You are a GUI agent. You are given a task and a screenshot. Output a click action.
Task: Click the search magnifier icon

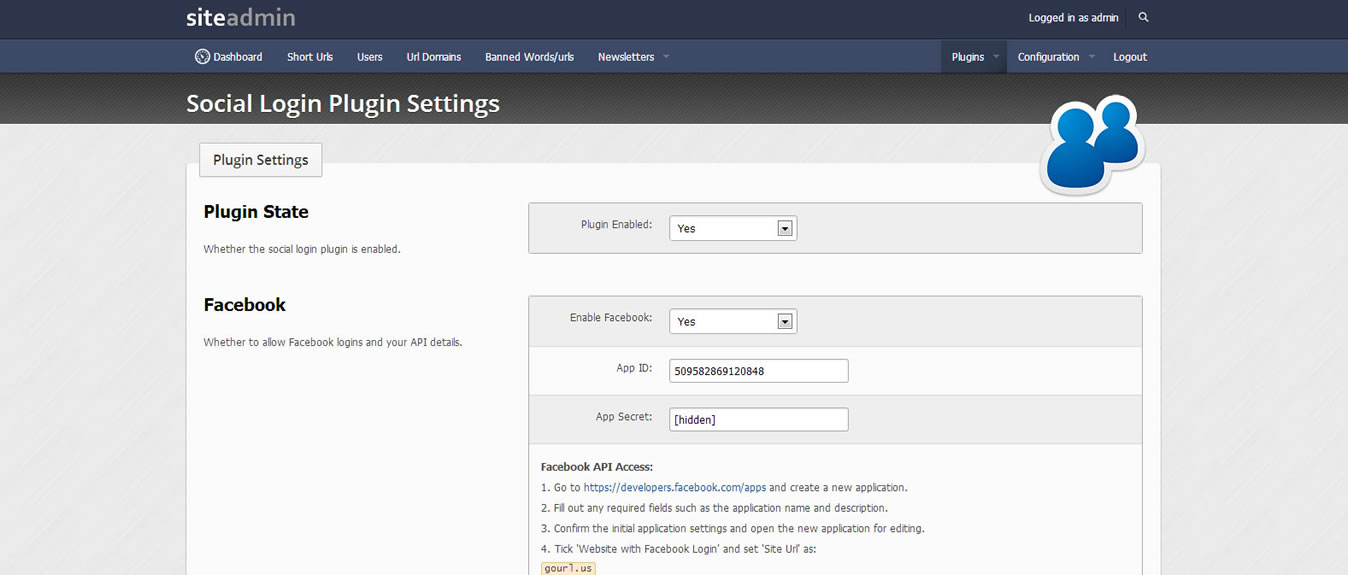[1144, 18]
